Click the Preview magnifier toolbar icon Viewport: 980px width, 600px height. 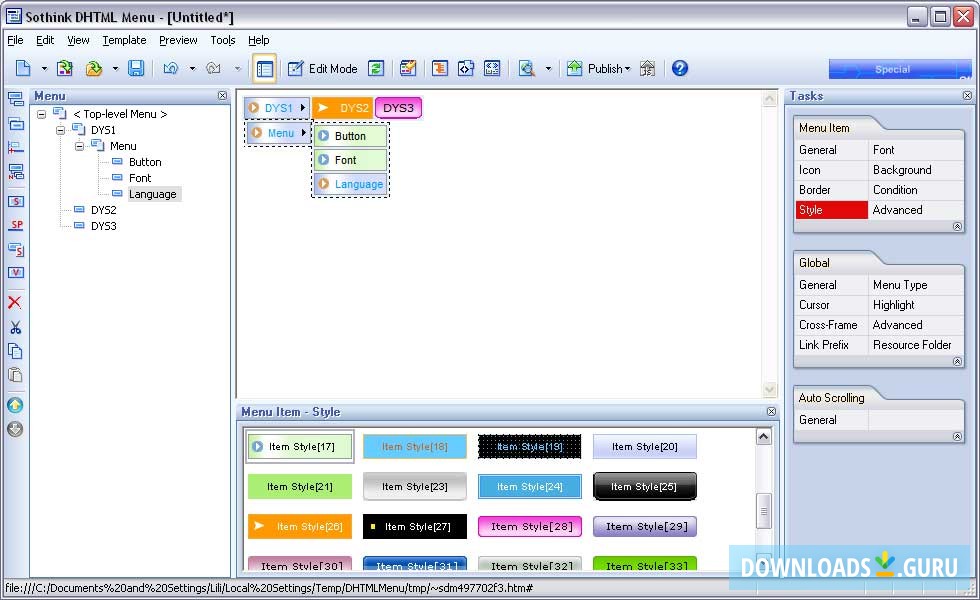coord(527,68)
